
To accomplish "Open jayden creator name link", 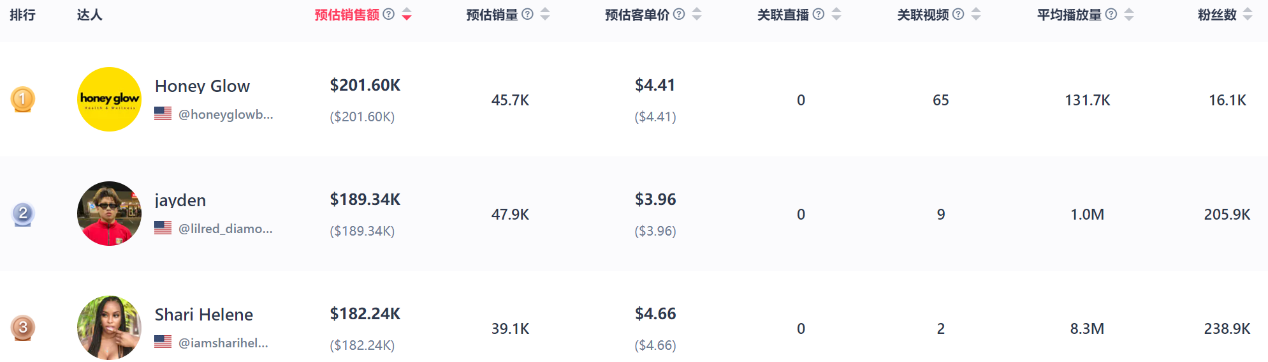I will click(x=180, y=200).
